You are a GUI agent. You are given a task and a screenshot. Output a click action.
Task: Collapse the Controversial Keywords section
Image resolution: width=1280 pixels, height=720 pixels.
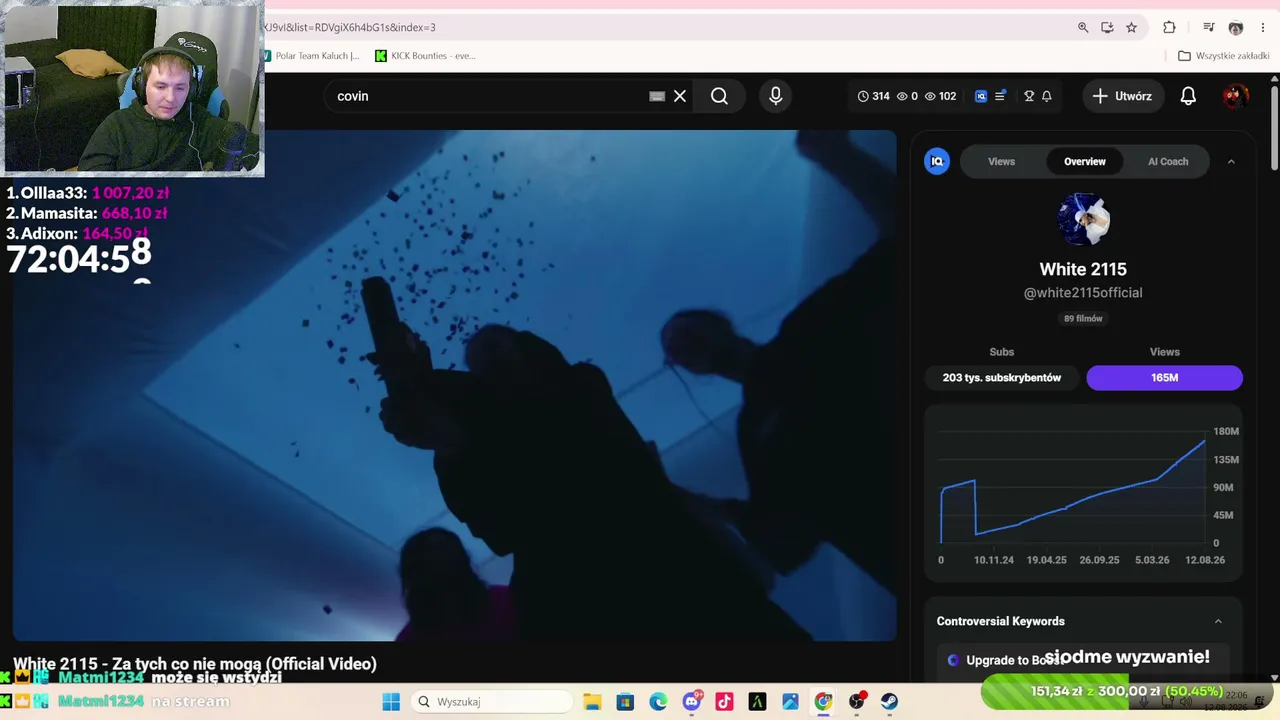click(x=1218, y=621)
